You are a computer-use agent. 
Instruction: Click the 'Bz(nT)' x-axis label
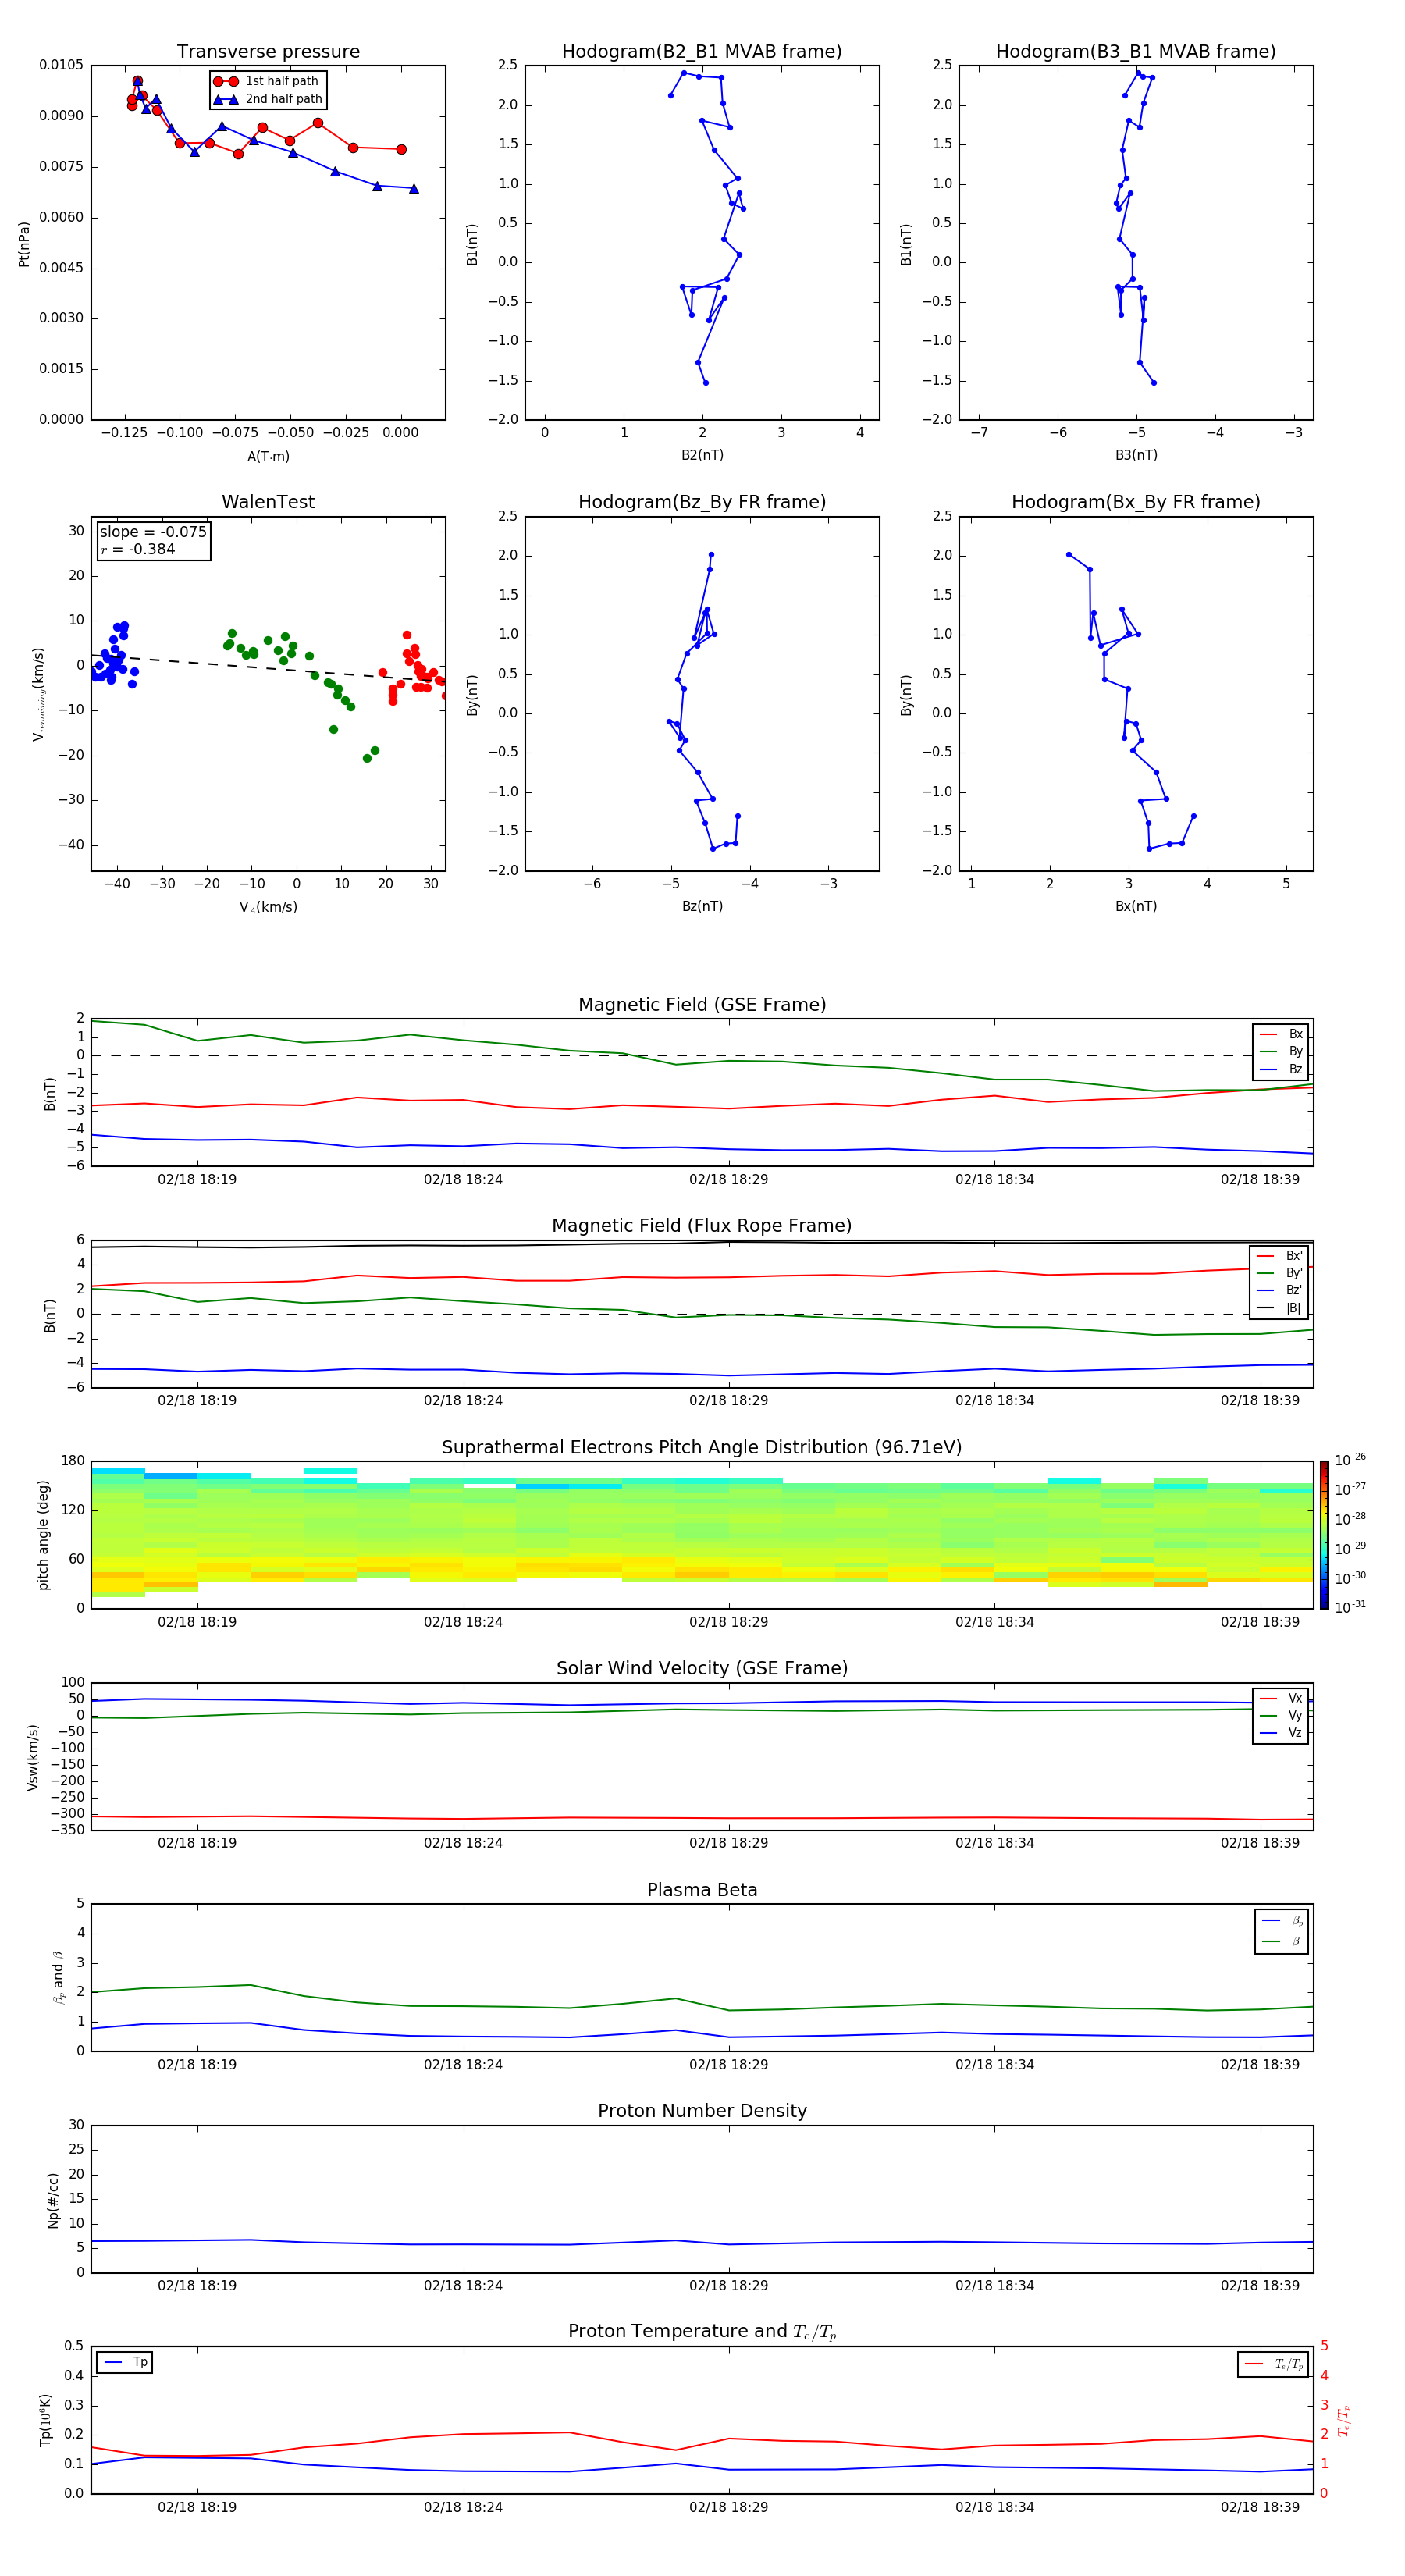[x=702, y=906]
